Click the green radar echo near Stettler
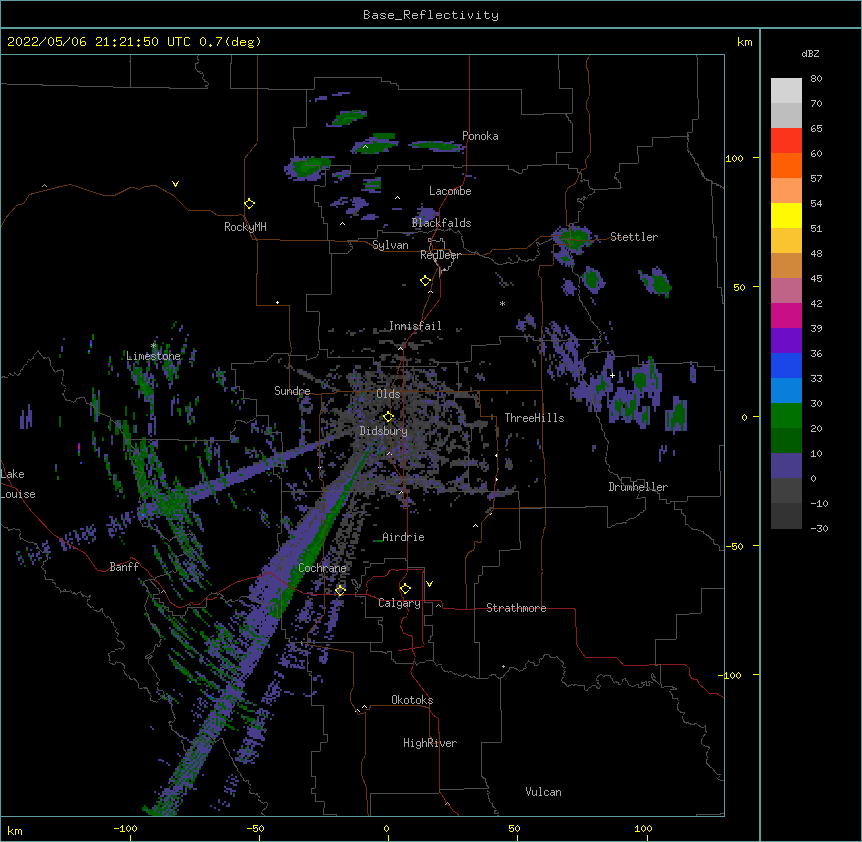This screenshot has width=862, height=842. pyautogui.click(x=574, y=238)
